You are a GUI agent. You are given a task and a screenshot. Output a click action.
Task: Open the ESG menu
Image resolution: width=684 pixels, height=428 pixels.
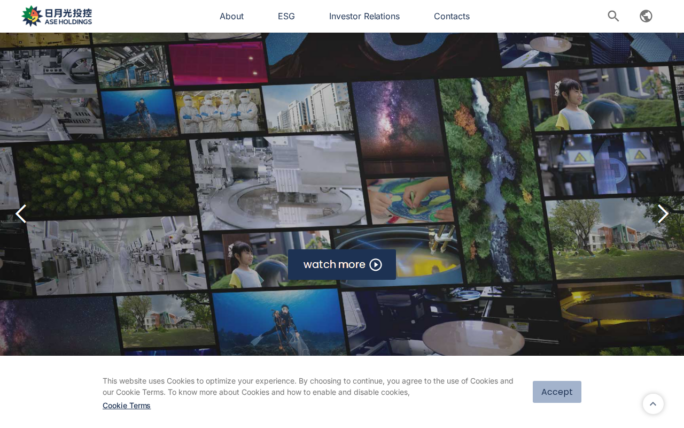click(286, 16)
